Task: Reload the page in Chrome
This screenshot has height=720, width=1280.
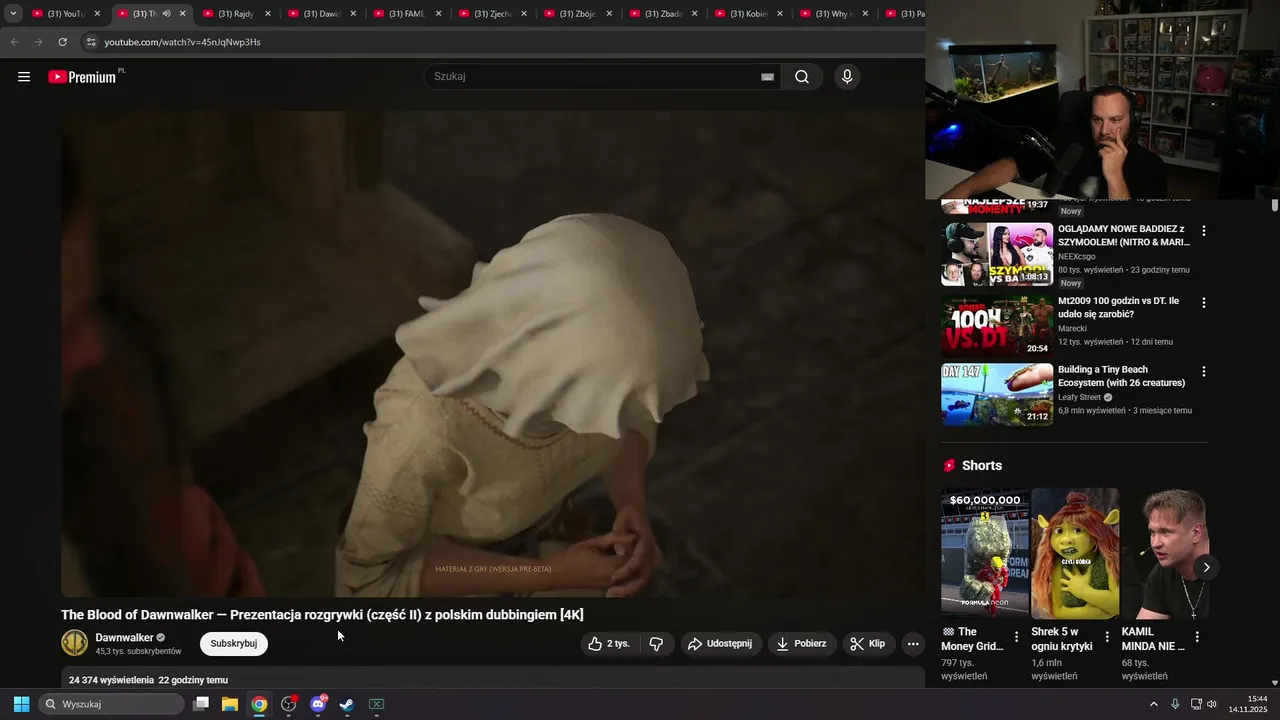Action: [62, 42]
